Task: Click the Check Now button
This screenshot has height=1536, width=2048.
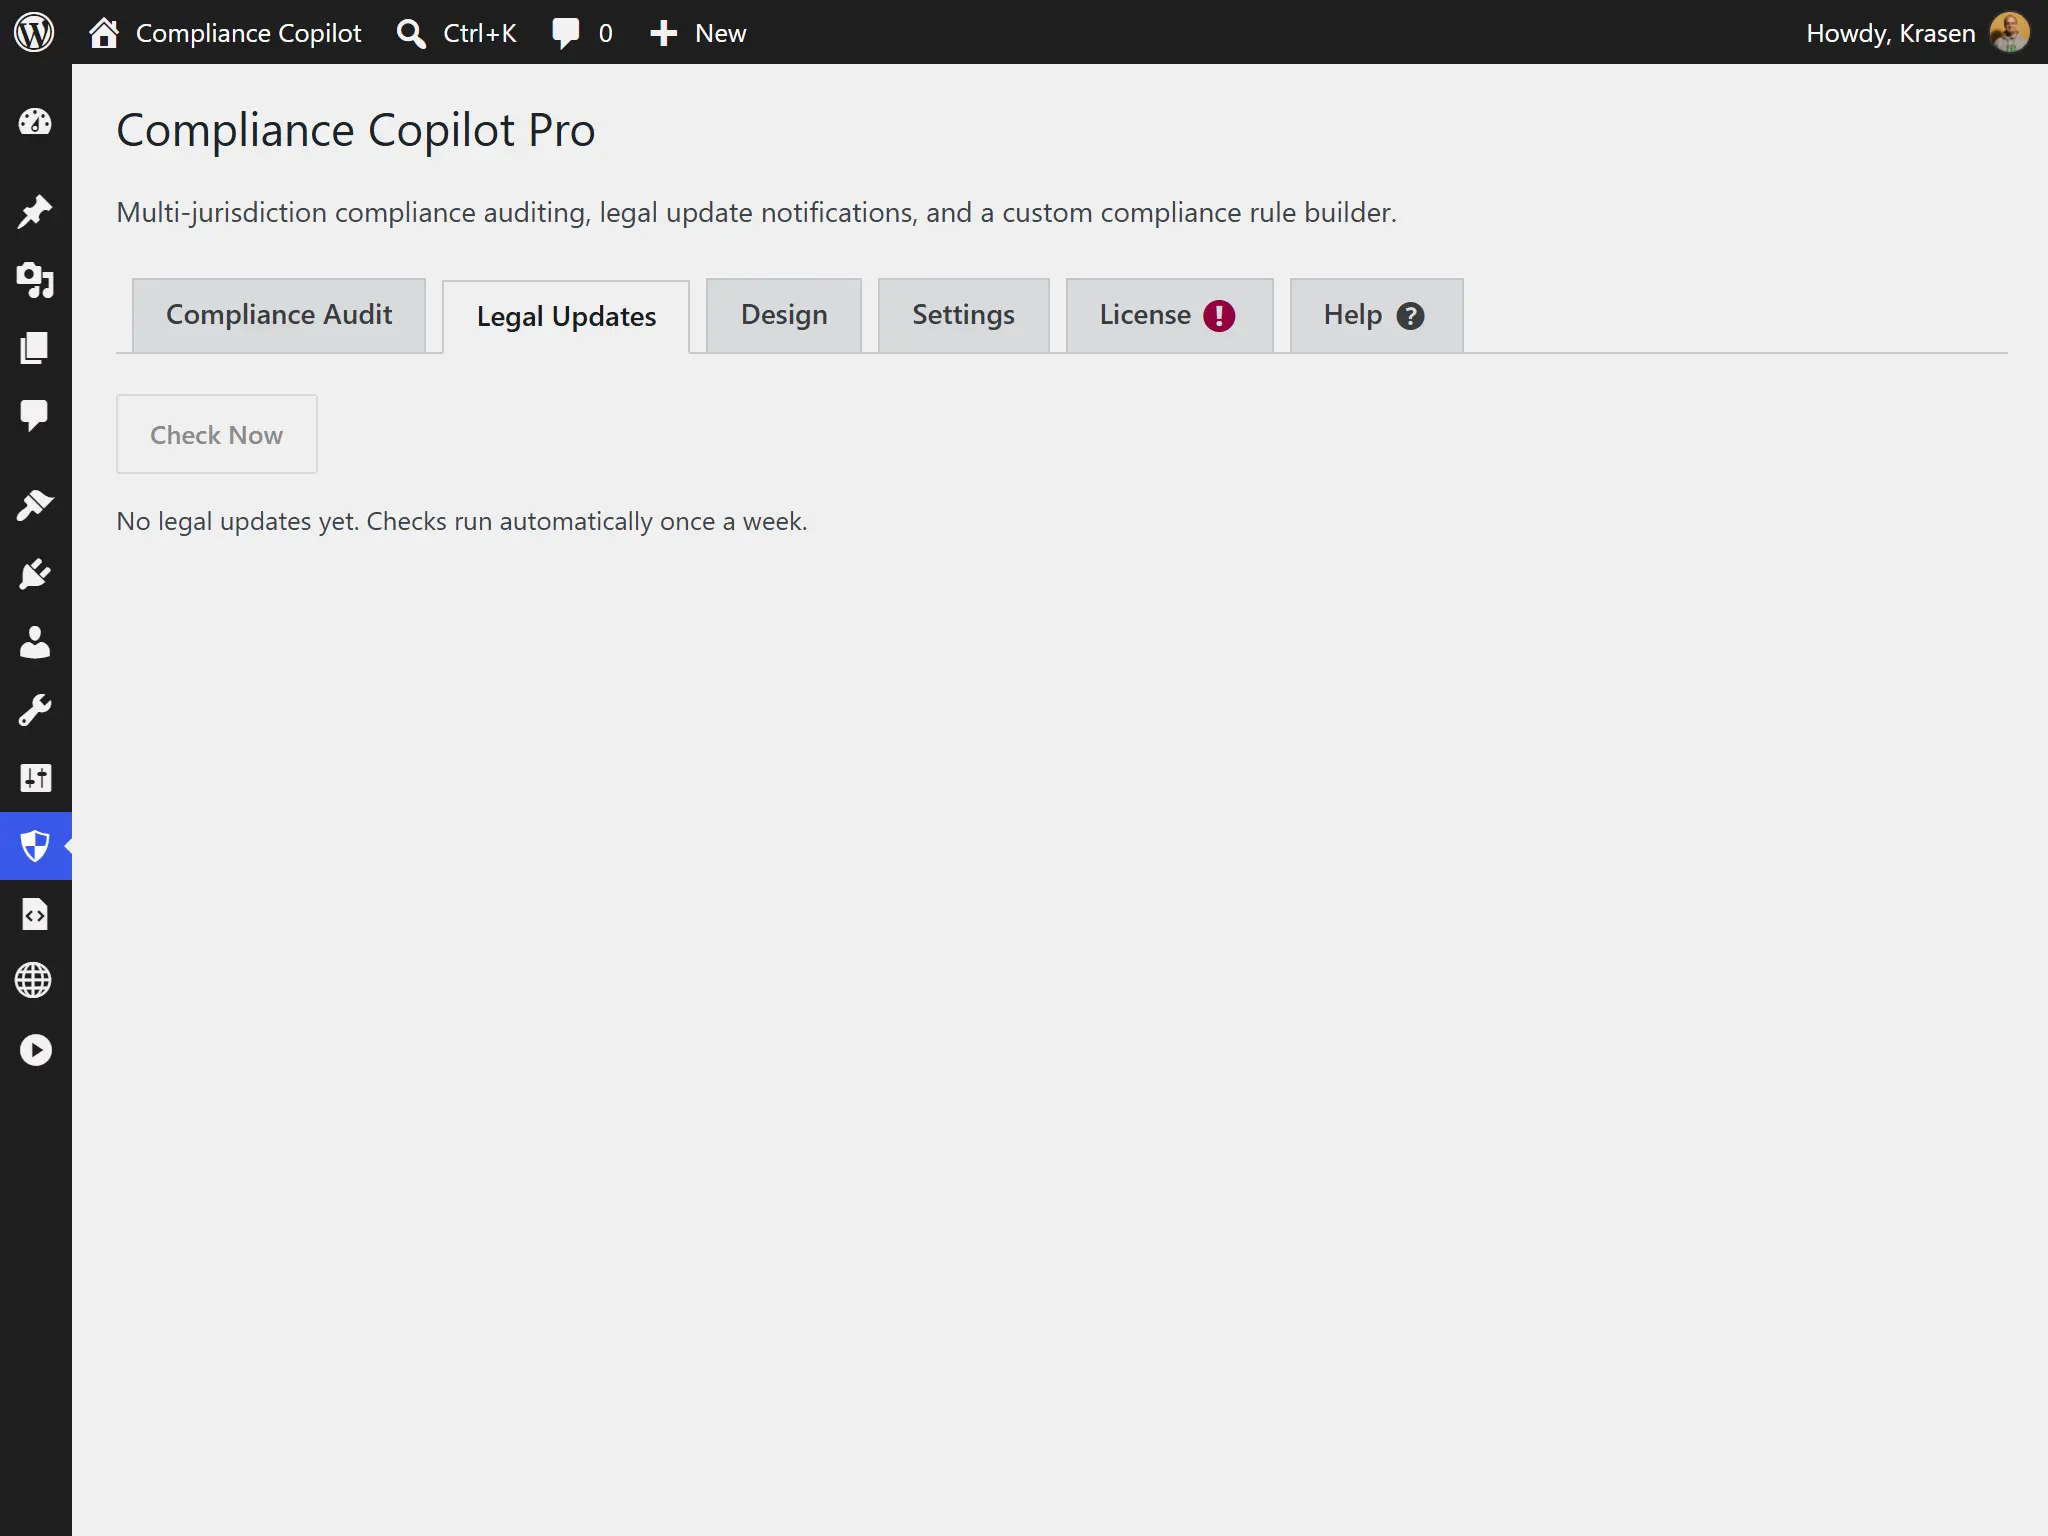Action: (x=217, y=434)
